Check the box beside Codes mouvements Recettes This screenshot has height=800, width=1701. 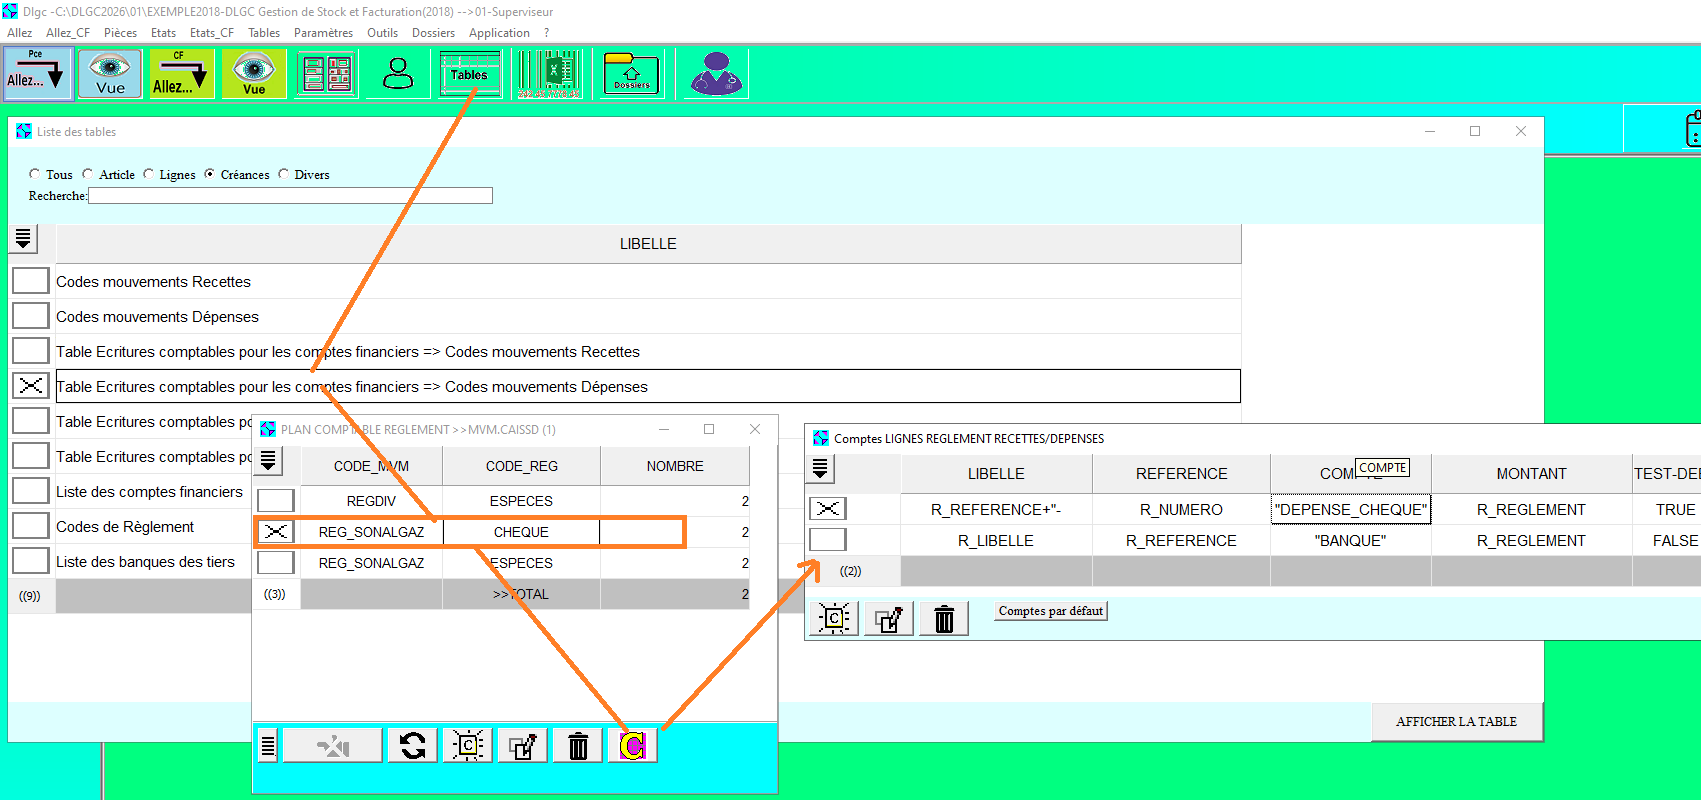click(x=31, y=281)
